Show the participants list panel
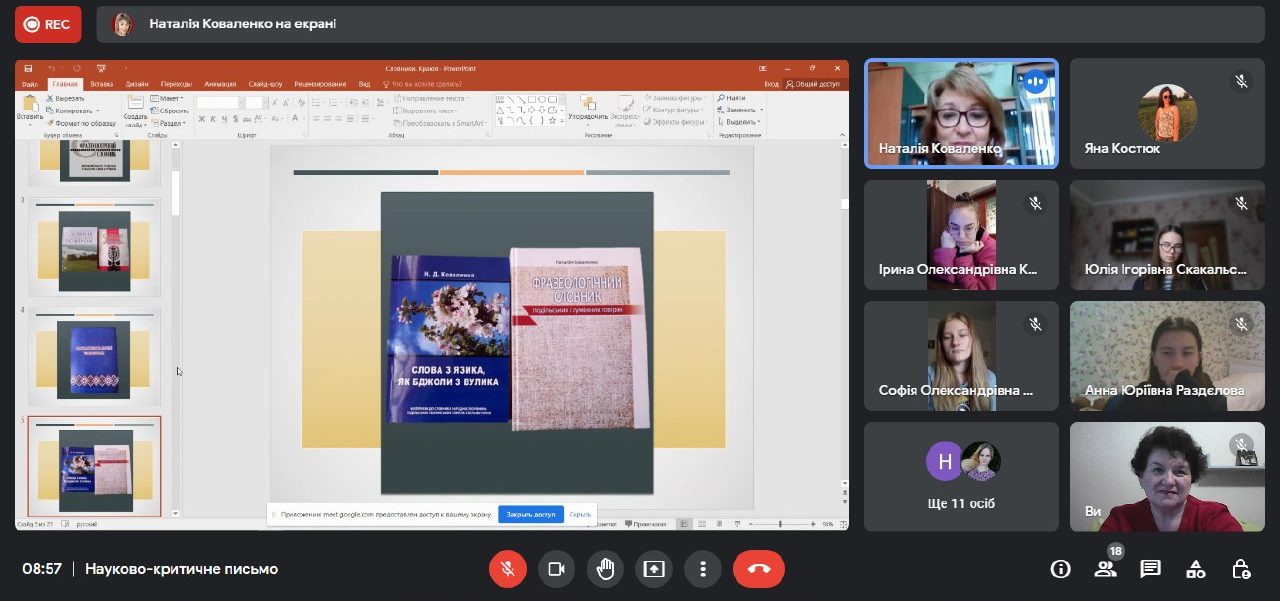 (x=1105, y=569)
